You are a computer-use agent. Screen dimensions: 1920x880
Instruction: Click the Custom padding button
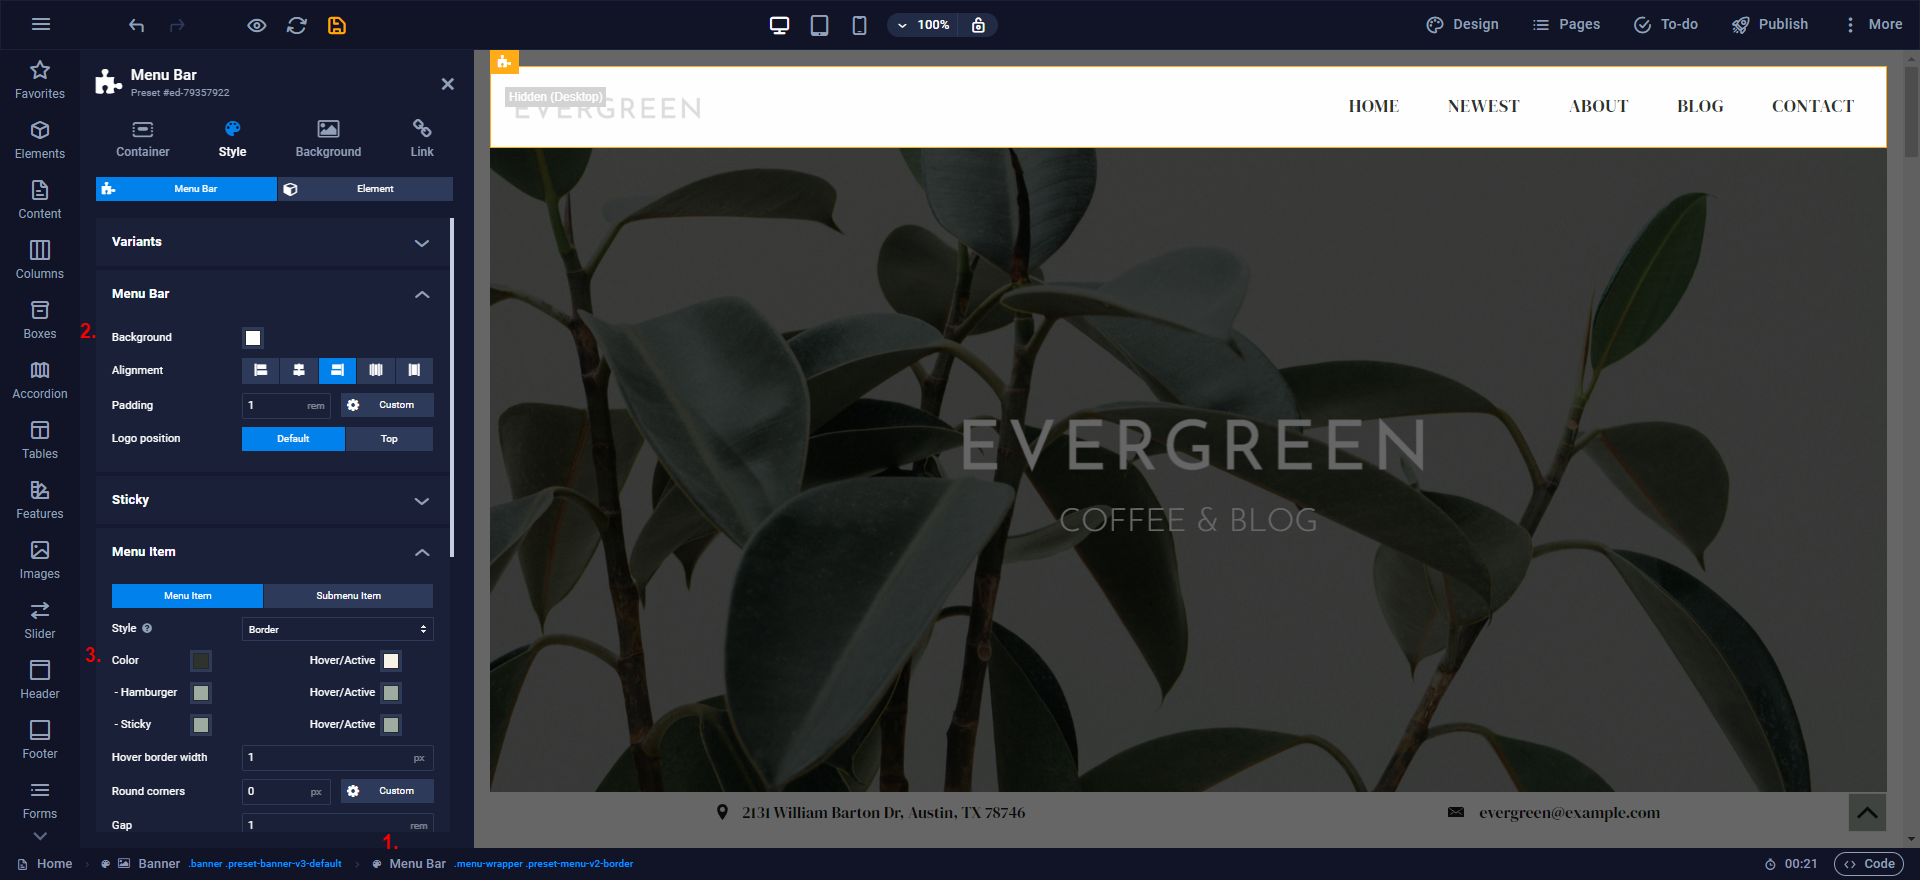pos(387,405)
